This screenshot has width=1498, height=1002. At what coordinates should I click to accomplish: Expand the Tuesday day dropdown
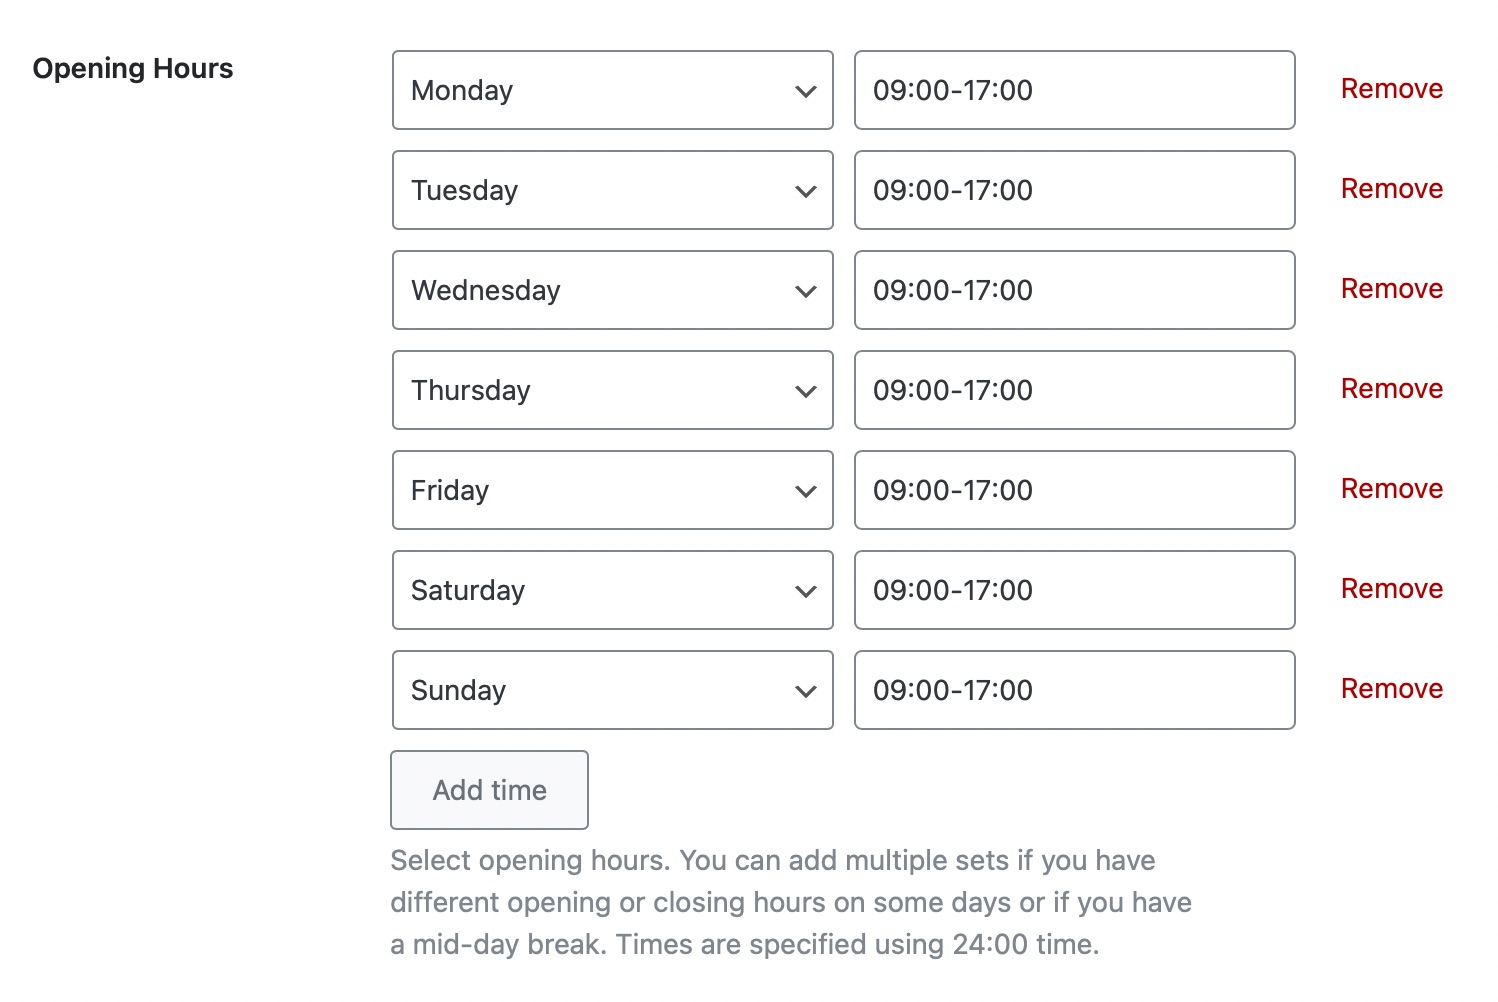click(612, 190)
